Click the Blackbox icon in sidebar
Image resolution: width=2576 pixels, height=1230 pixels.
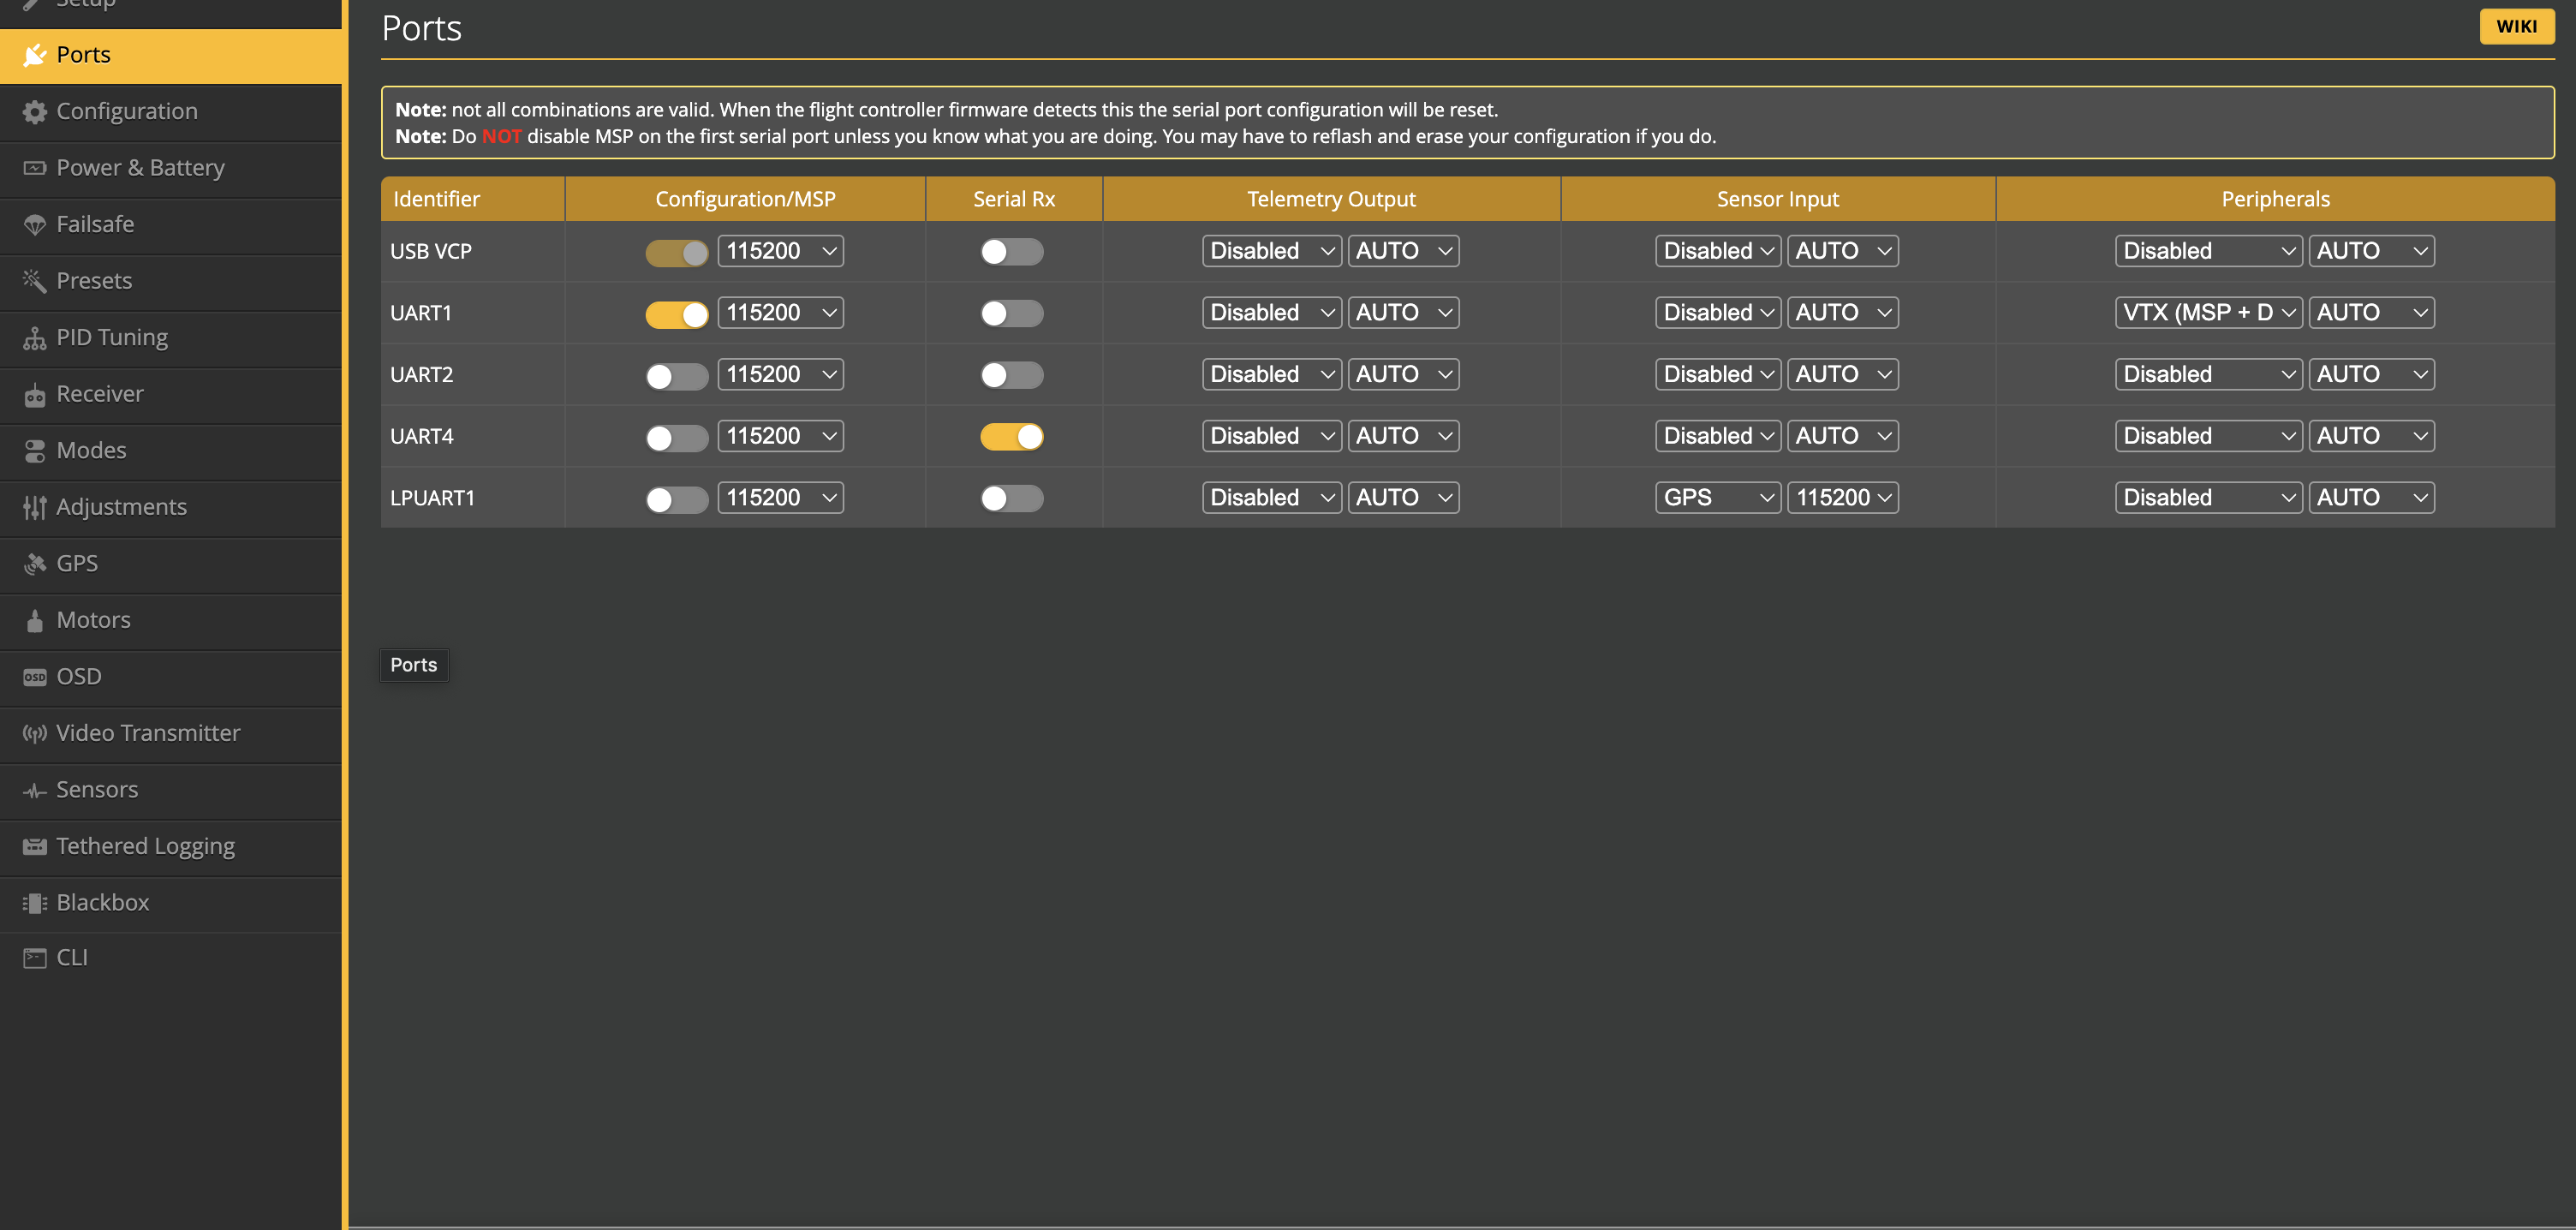point(35,903)
